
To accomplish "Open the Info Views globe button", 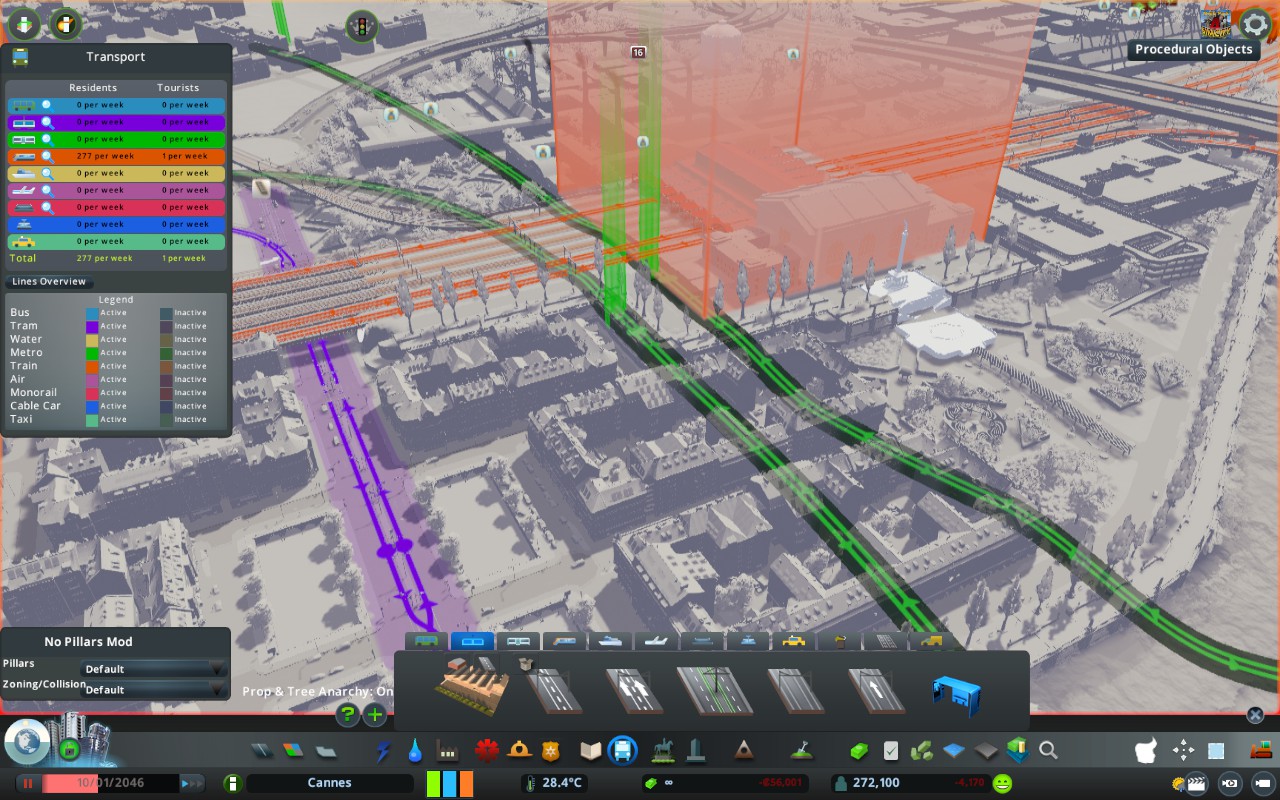I will tap(27, 741).
